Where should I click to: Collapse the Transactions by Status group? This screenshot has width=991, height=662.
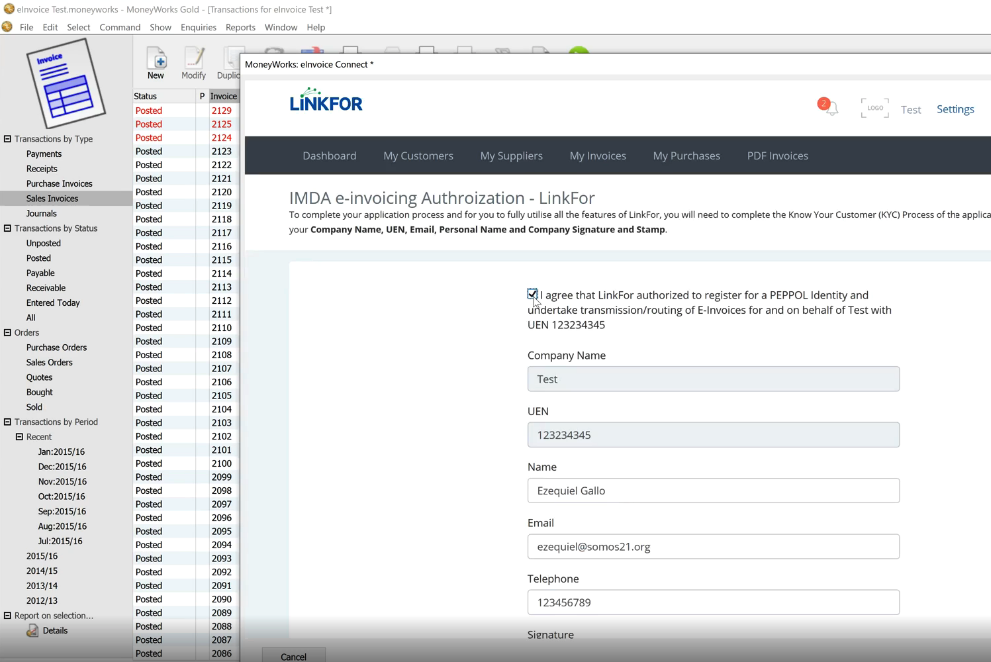coord(8,228)
